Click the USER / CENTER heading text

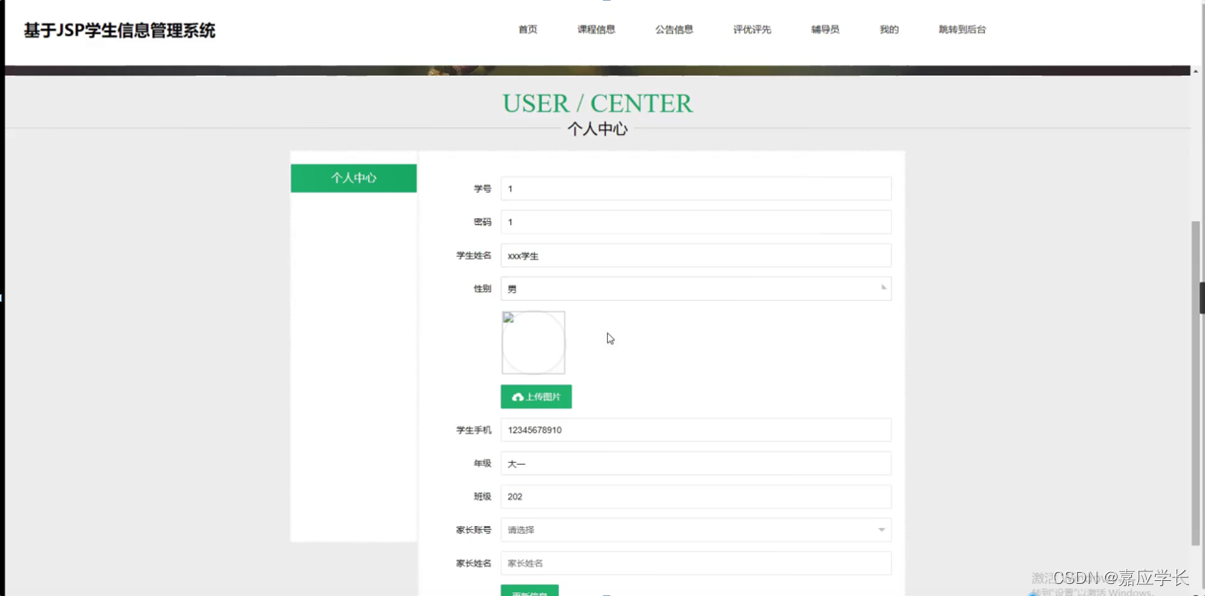597,103
